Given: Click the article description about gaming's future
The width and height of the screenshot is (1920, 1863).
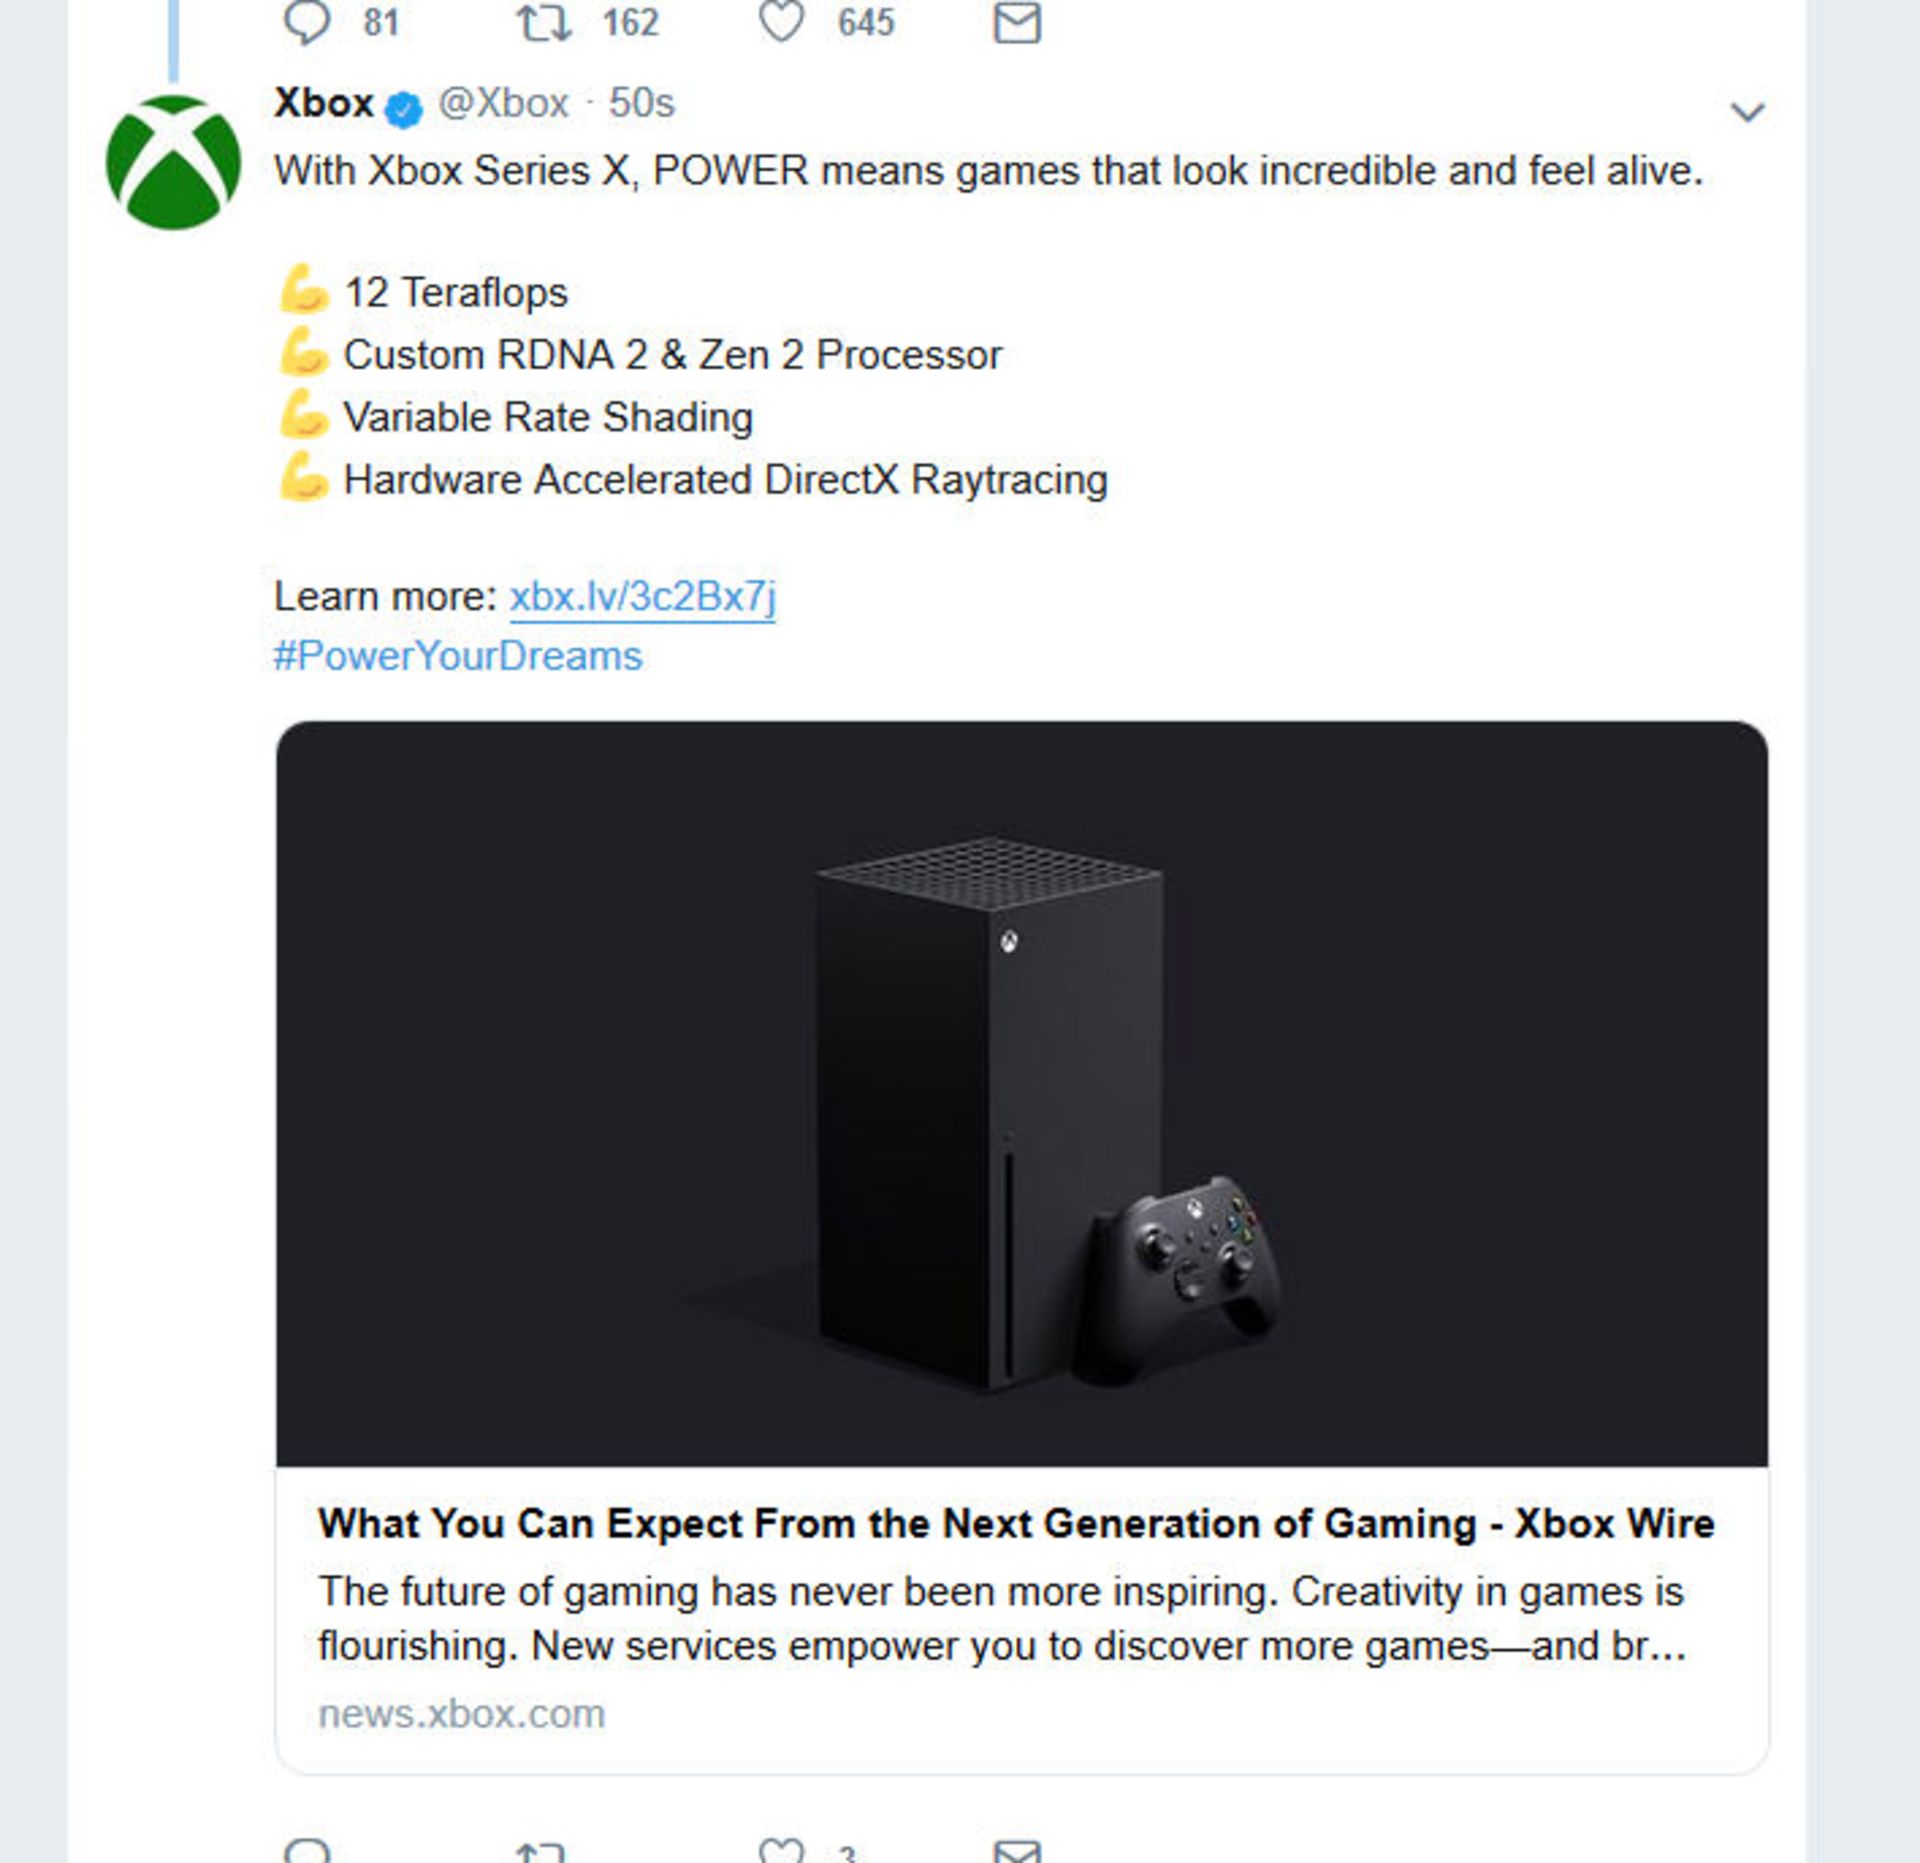Looking at the screenshot, I should pos(1002,1618).
